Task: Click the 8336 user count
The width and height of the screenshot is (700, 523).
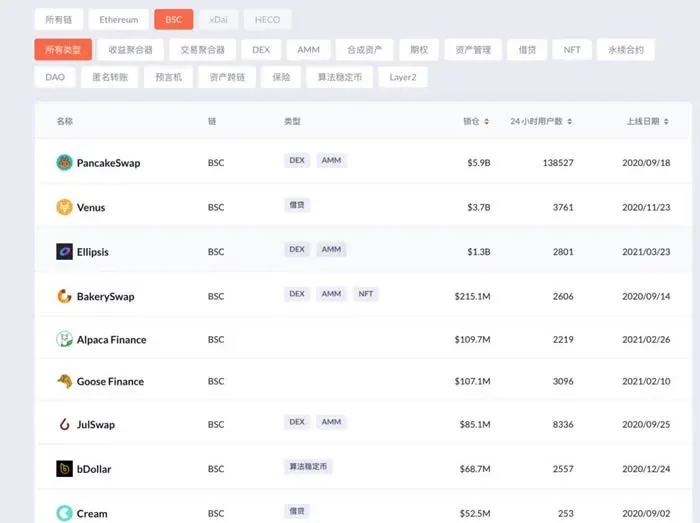Action: [x=563, y=424]
